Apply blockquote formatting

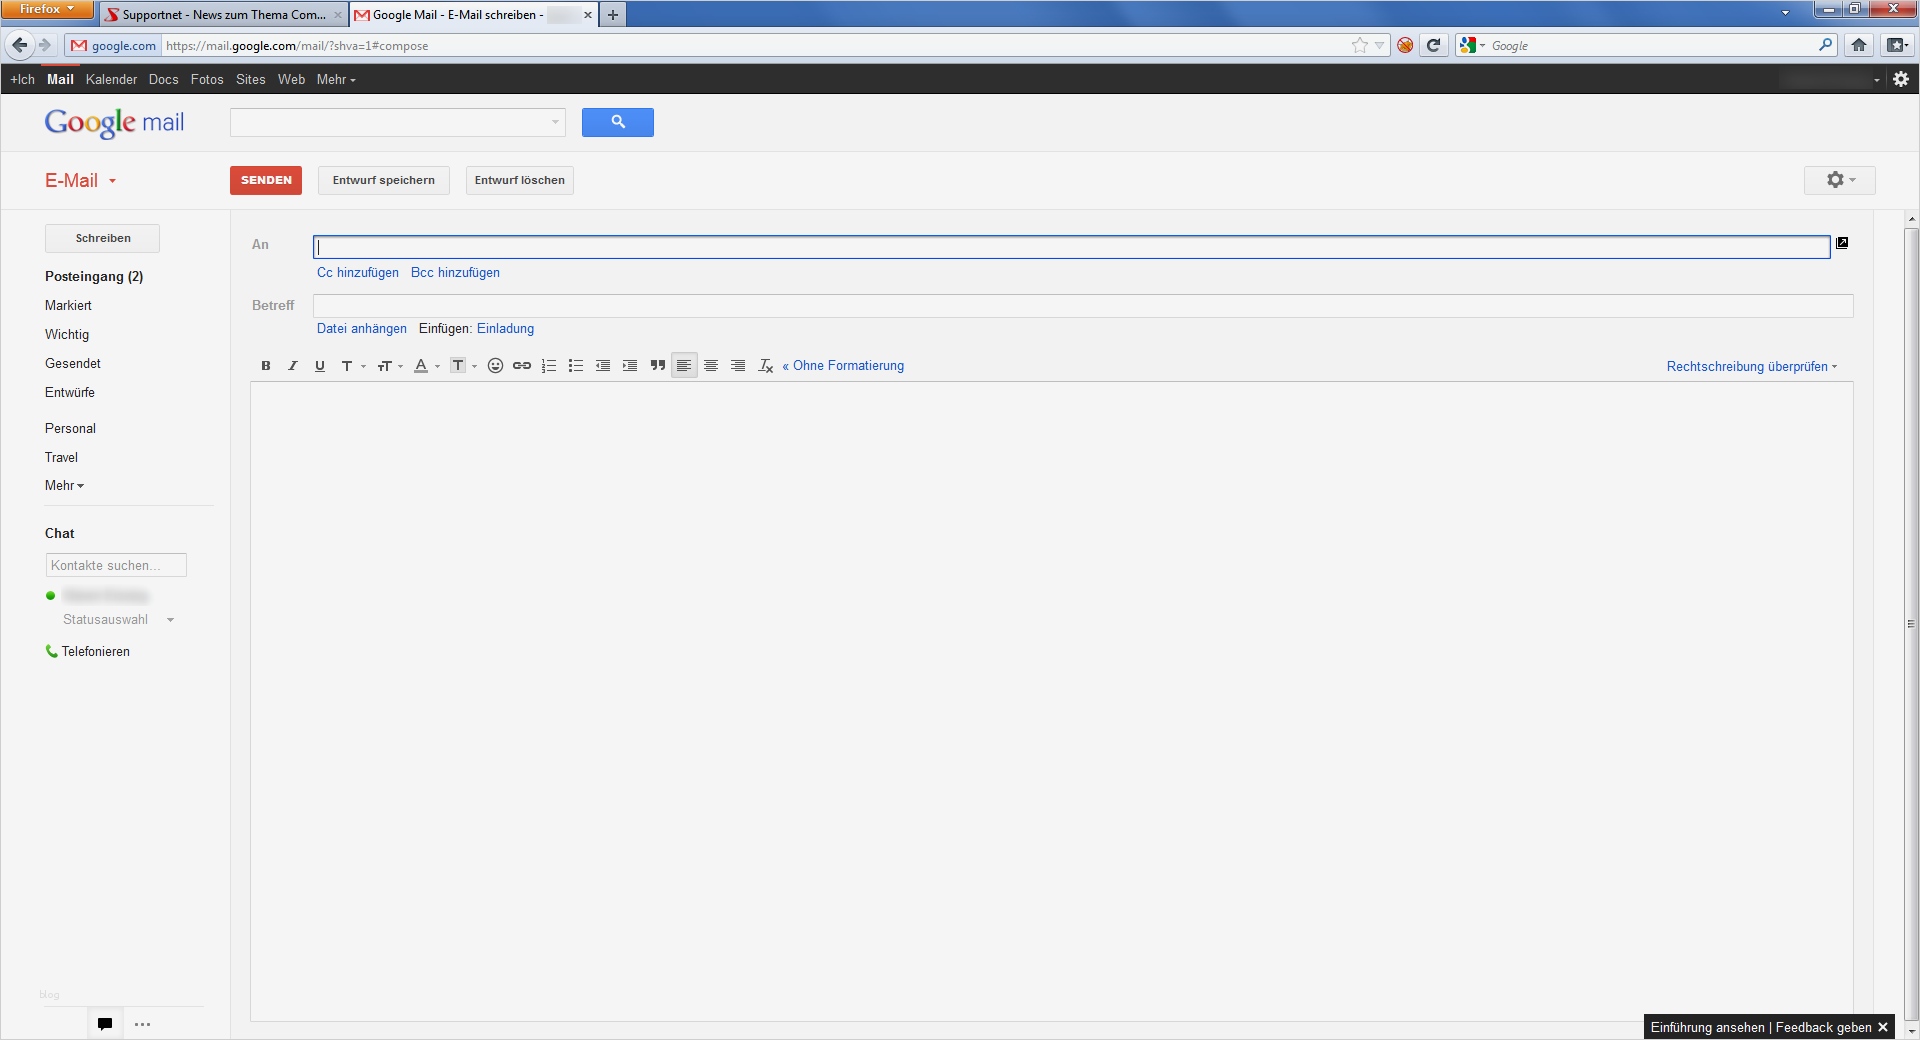657,366
